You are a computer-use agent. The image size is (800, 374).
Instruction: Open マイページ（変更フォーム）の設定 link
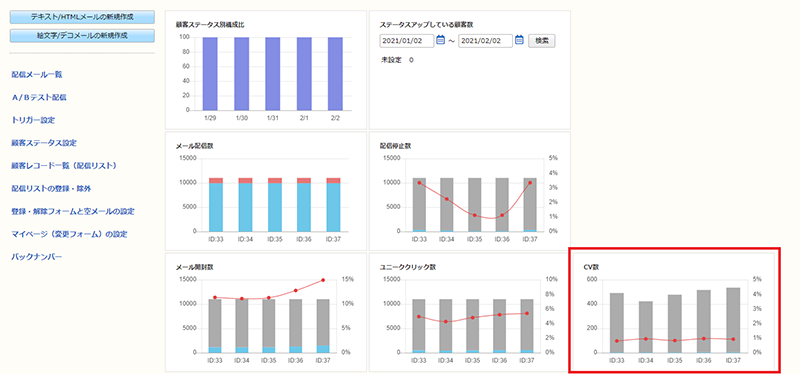coord(69,234)
